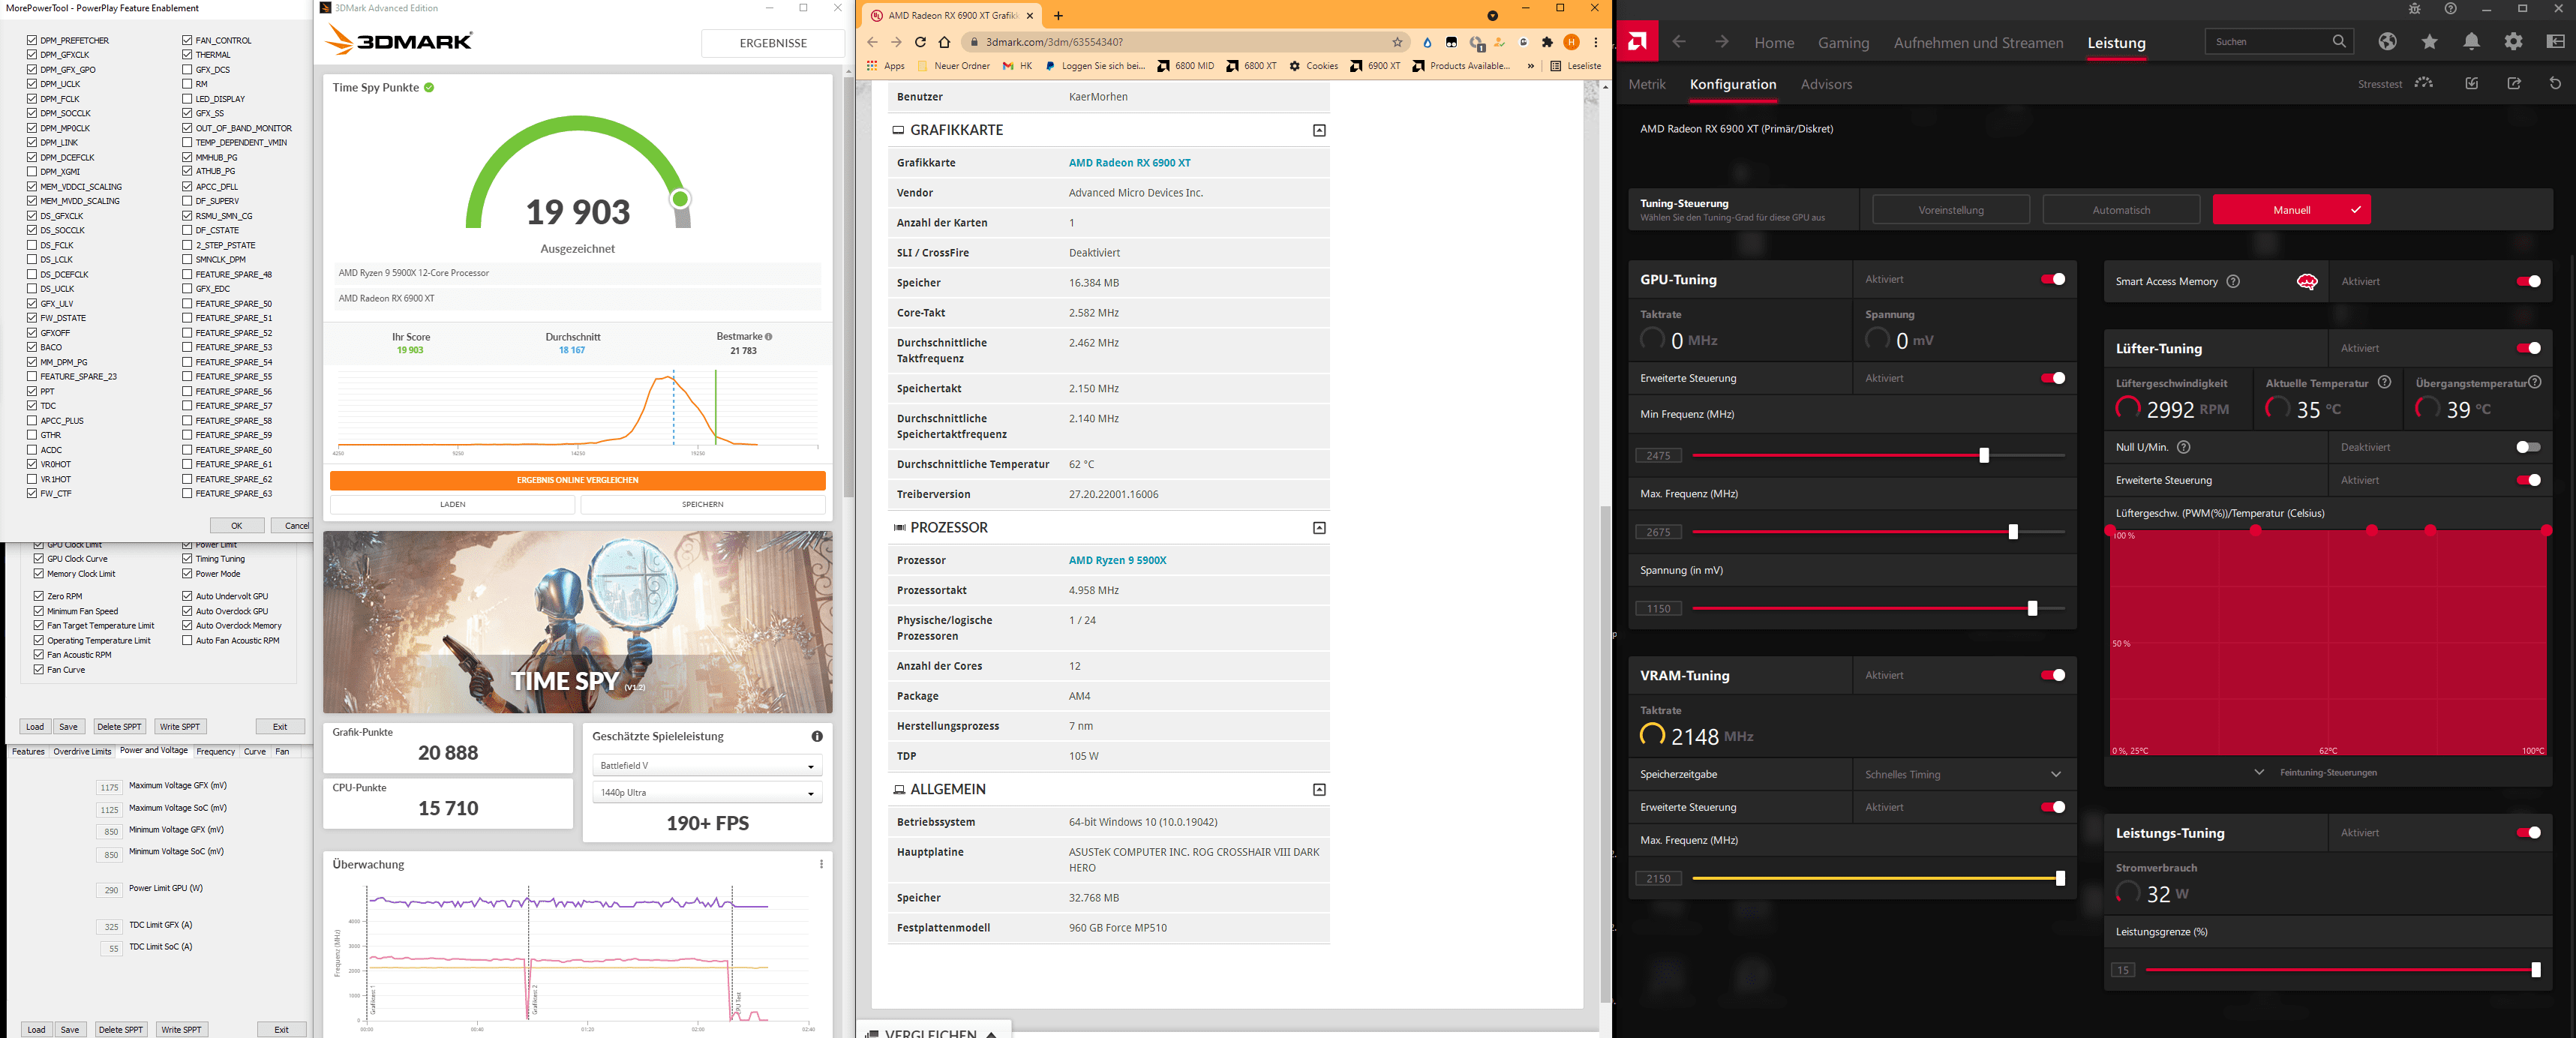Open Chrome extensions puzzle icon
The width and height of the screenshot is (2576, 1038).
[x=1548, y=42]
